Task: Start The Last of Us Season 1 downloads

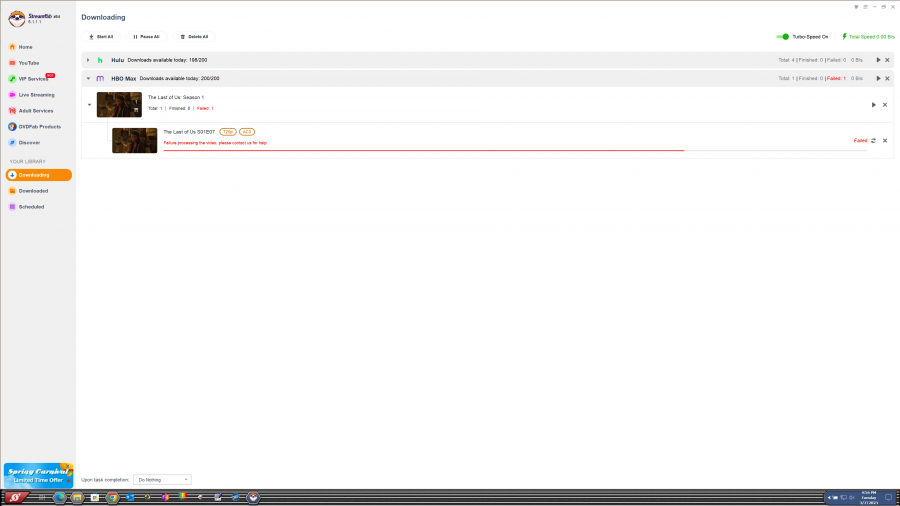Action: tap(874, 105)
